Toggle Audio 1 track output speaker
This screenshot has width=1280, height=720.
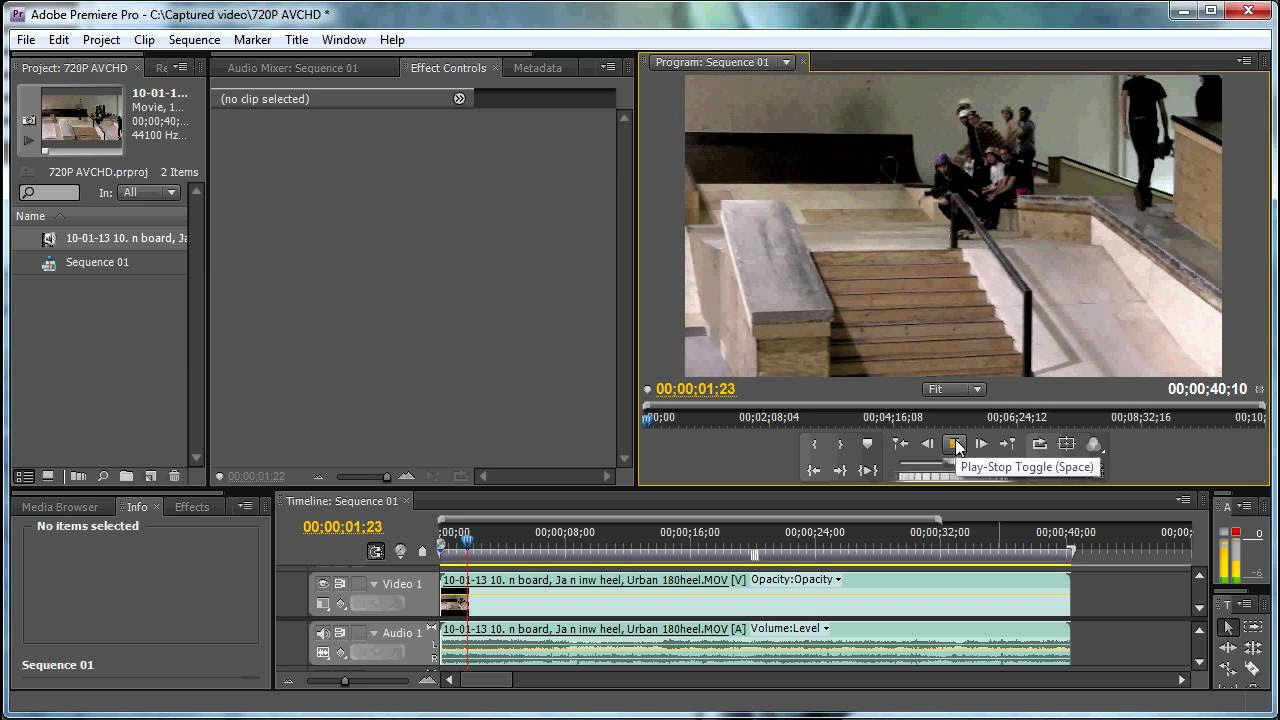323,633
